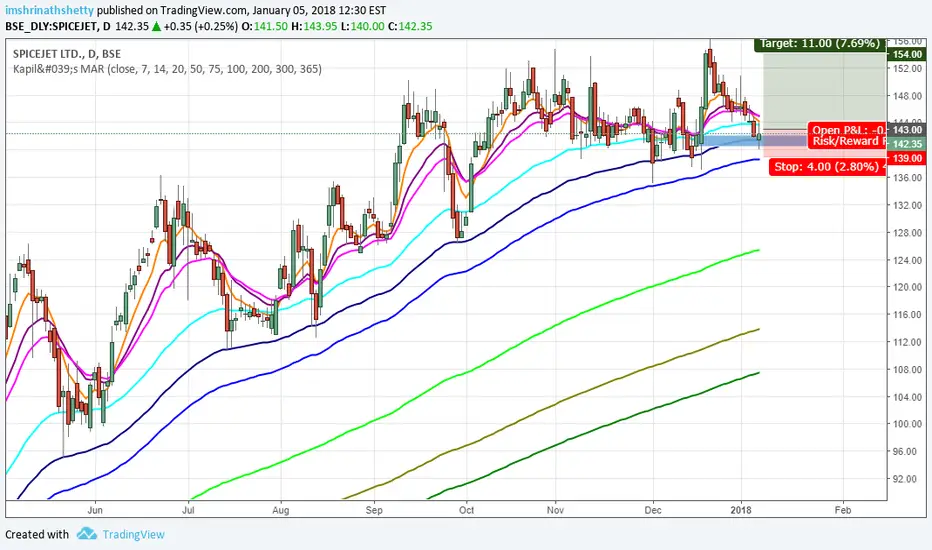Click the Dec label on time axis
This screenshot has height=550, width=932.
[x=653, y=510]
